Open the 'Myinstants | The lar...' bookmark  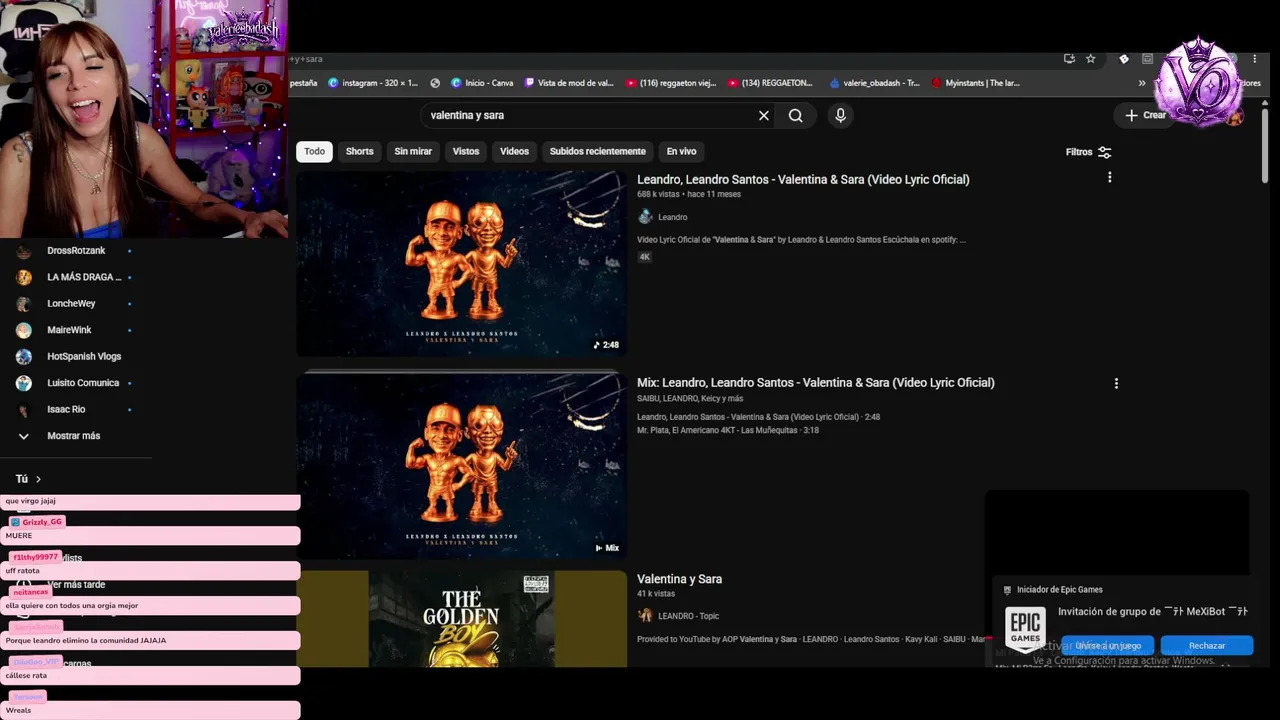(x=975, y=83)
